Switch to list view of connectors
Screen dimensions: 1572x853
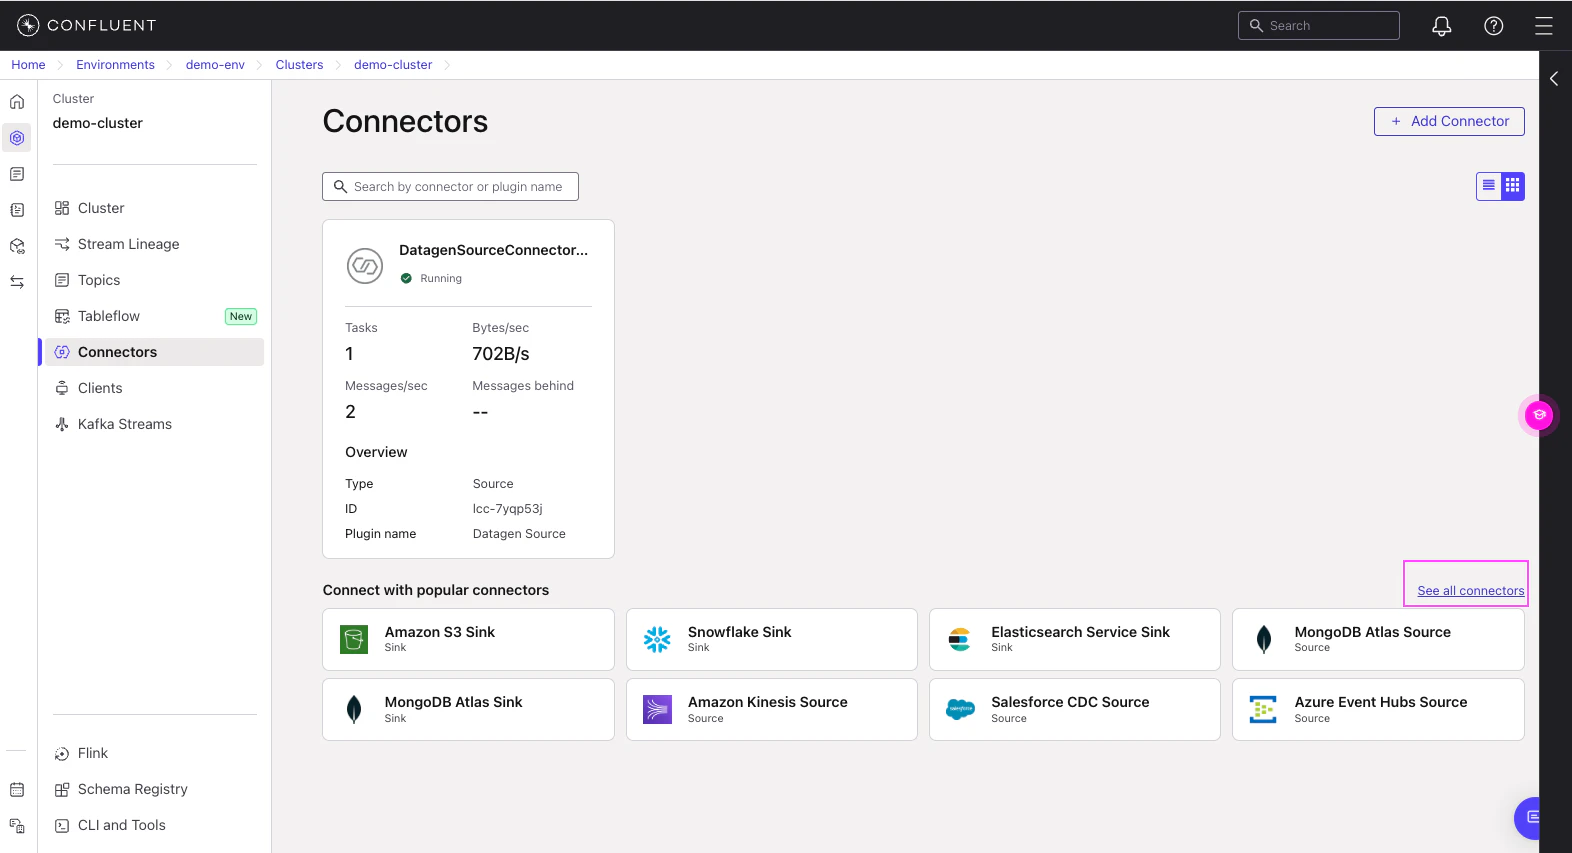pyautogui.click(x=1488, y=186)
